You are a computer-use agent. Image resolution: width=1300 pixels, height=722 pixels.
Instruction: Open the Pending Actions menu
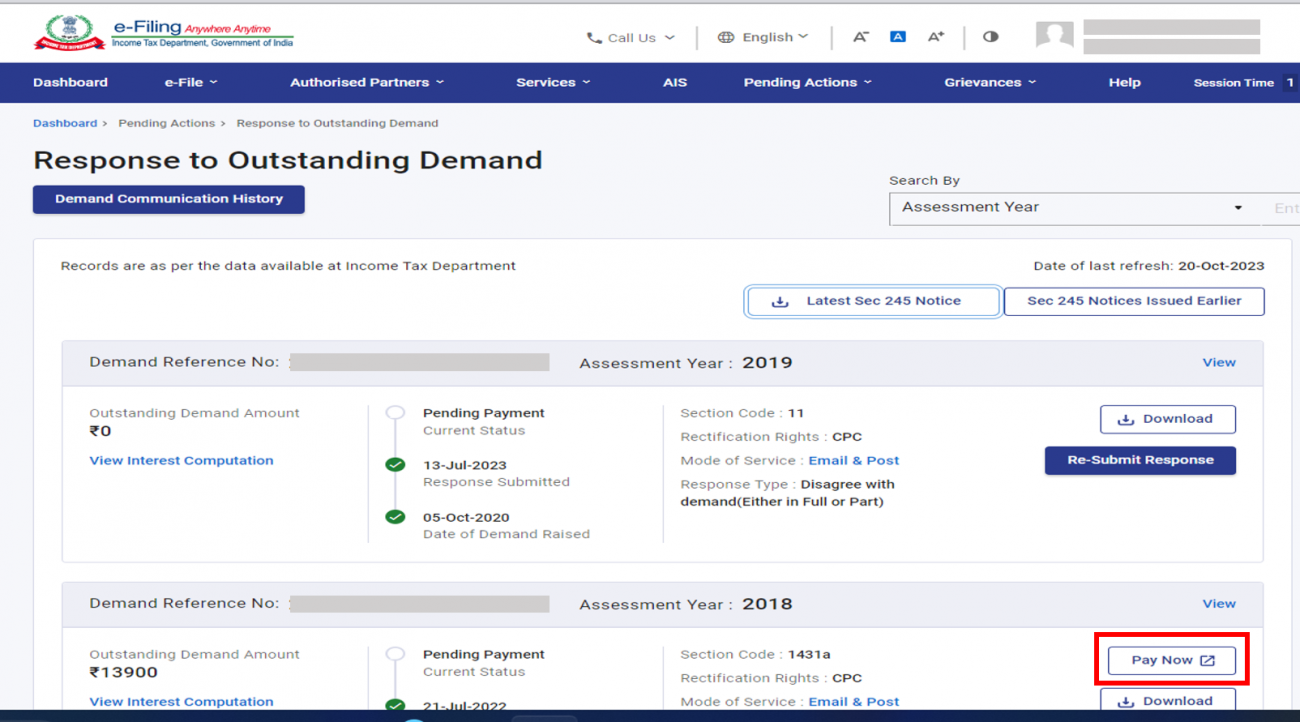(x=807, y=82)
